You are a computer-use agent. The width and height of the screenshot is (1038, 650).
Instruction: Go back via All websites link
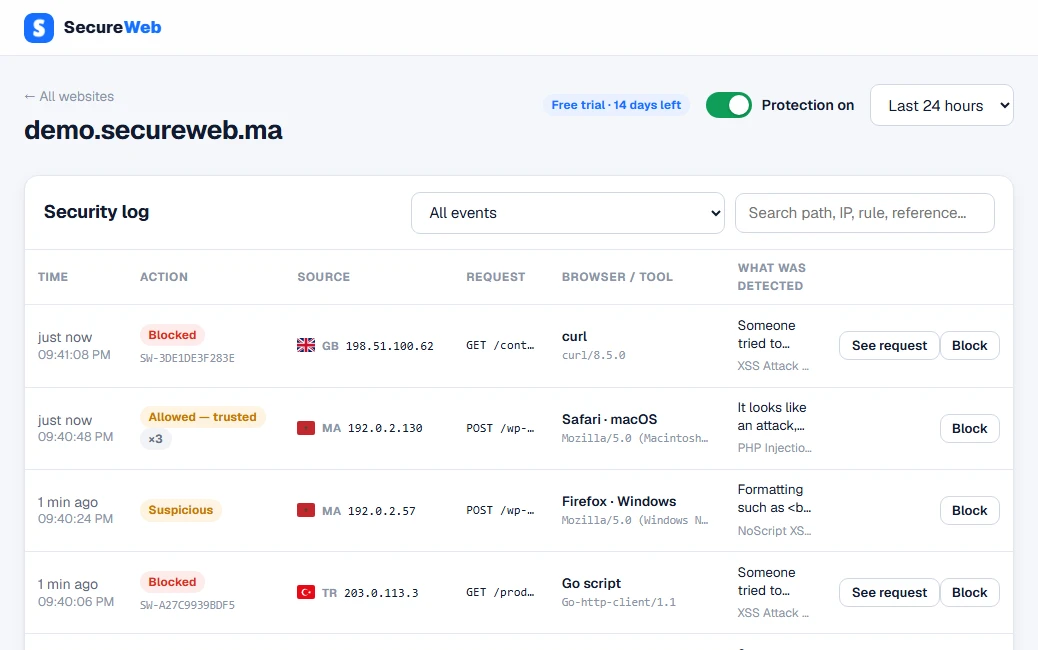(x=69, y=97)
